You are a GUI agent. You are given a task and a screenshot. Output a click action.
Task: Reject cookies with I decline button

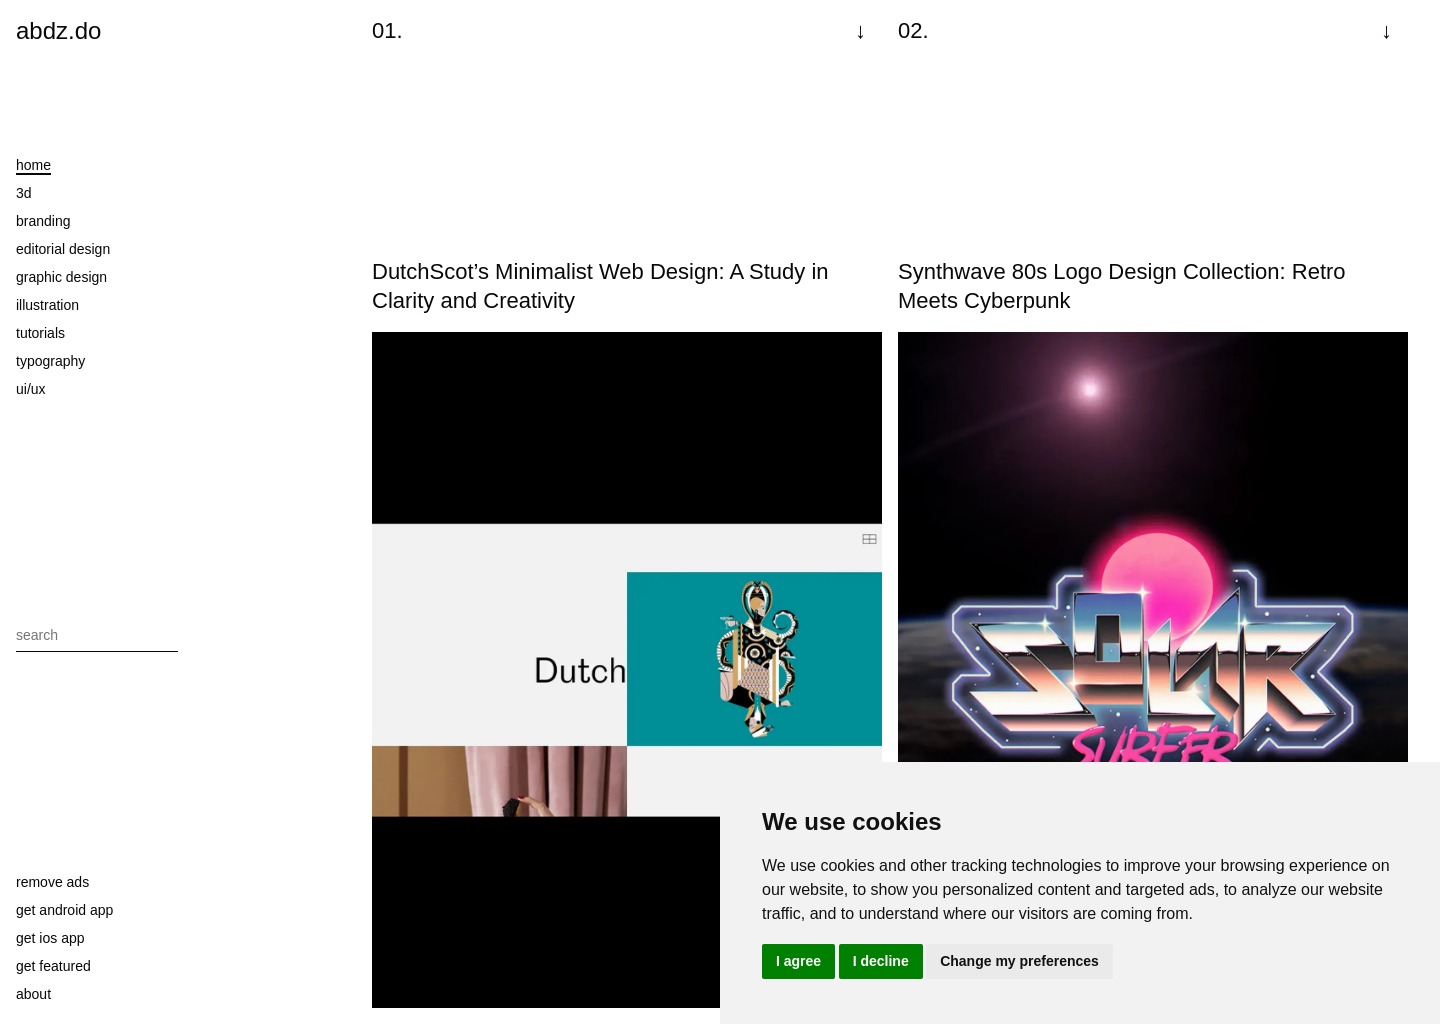point(881,961)
